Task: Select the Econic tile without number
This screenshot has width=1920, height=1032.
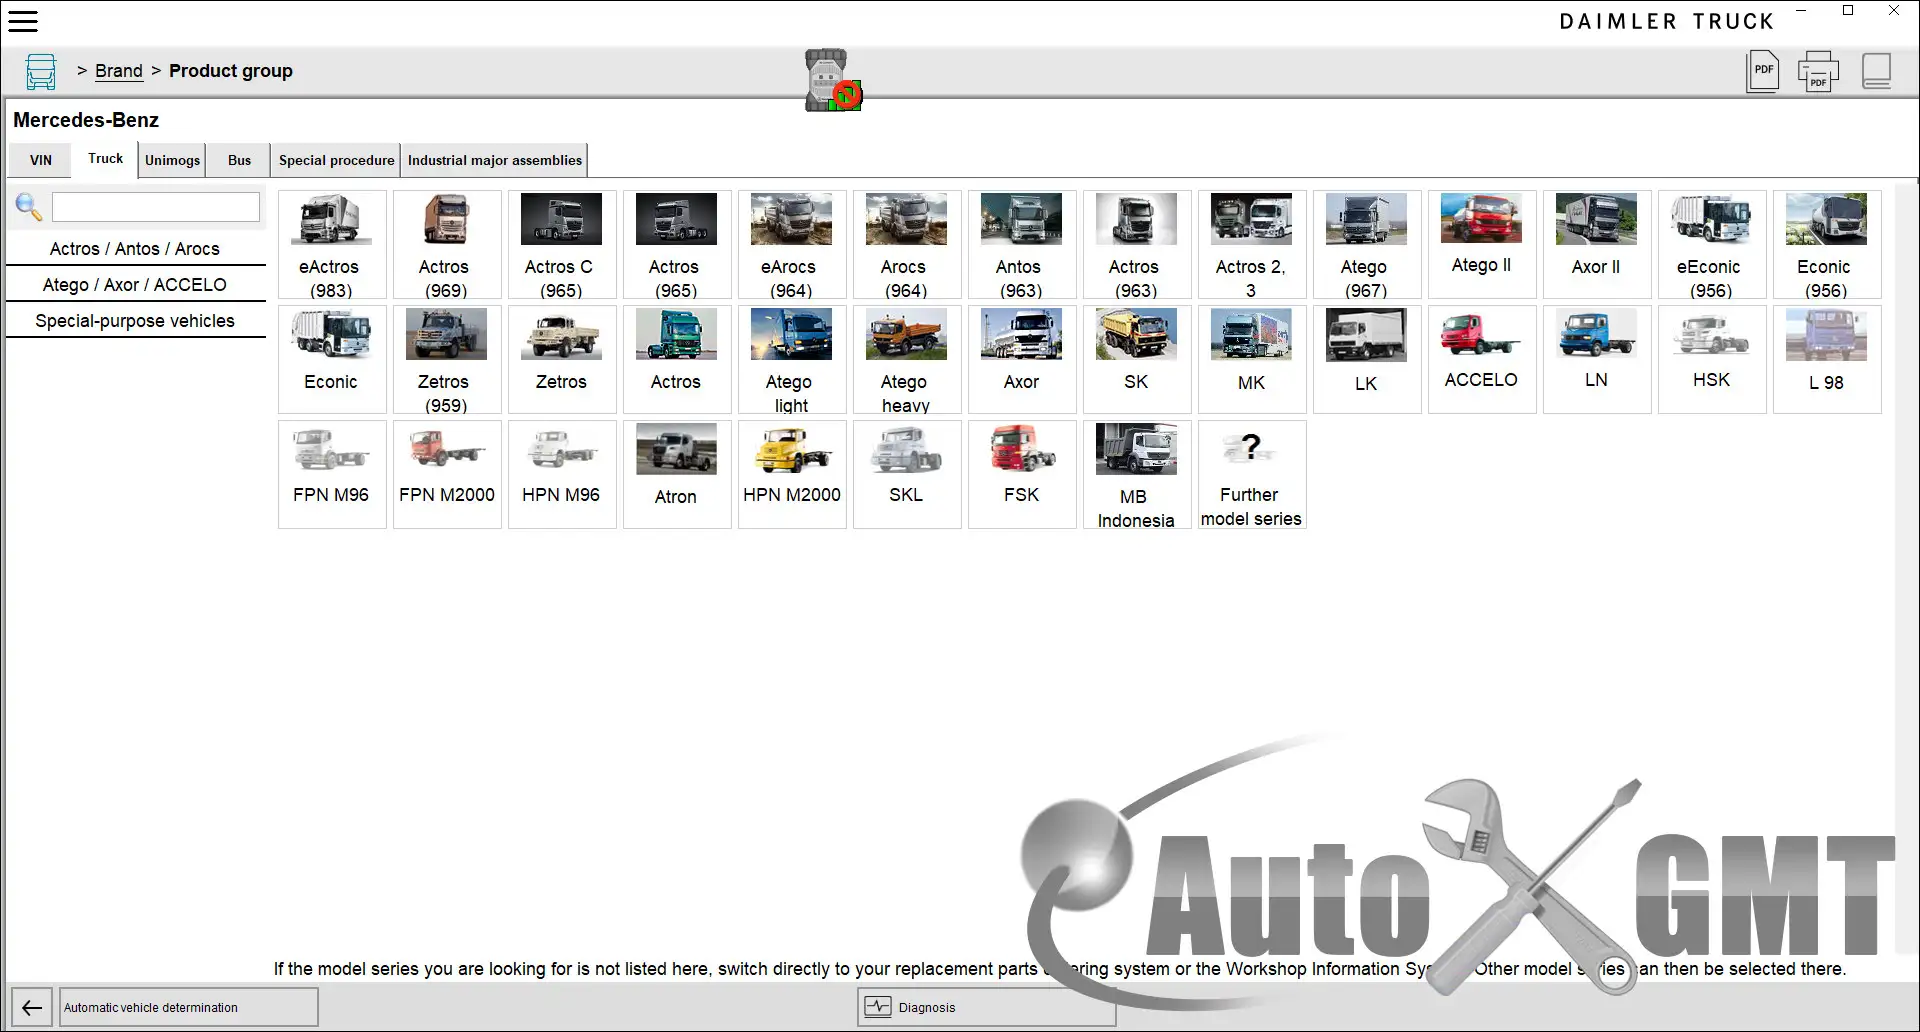Action: [332, 360]
